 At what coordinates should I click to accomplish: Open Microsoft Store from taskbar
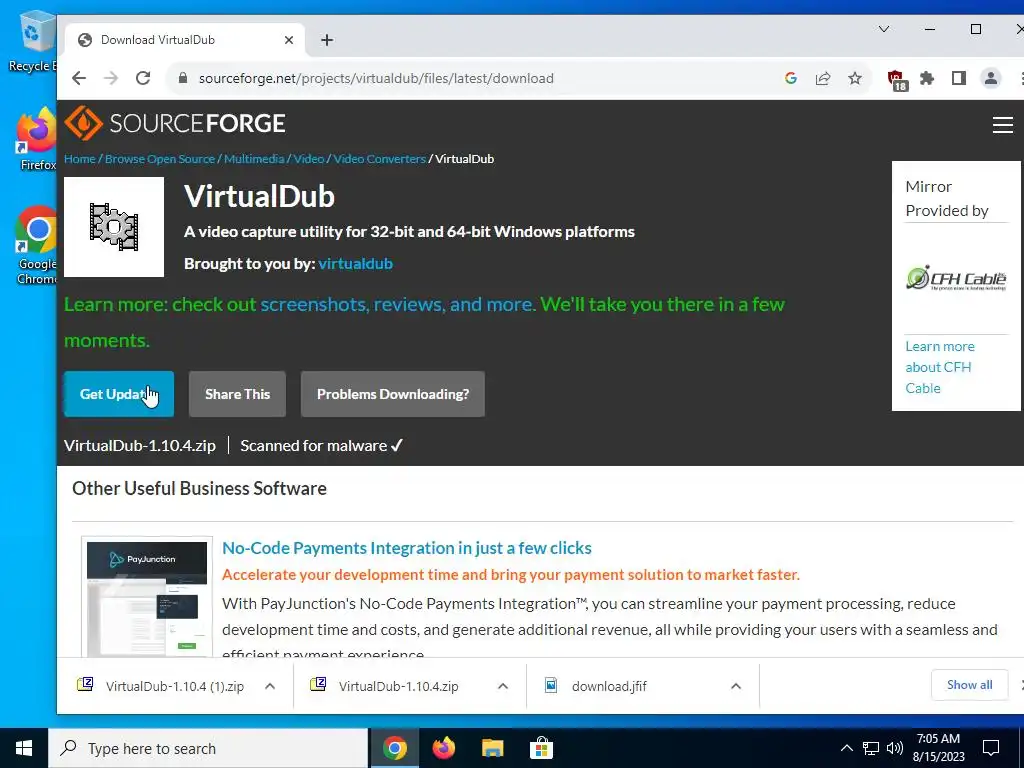[541, 748]
